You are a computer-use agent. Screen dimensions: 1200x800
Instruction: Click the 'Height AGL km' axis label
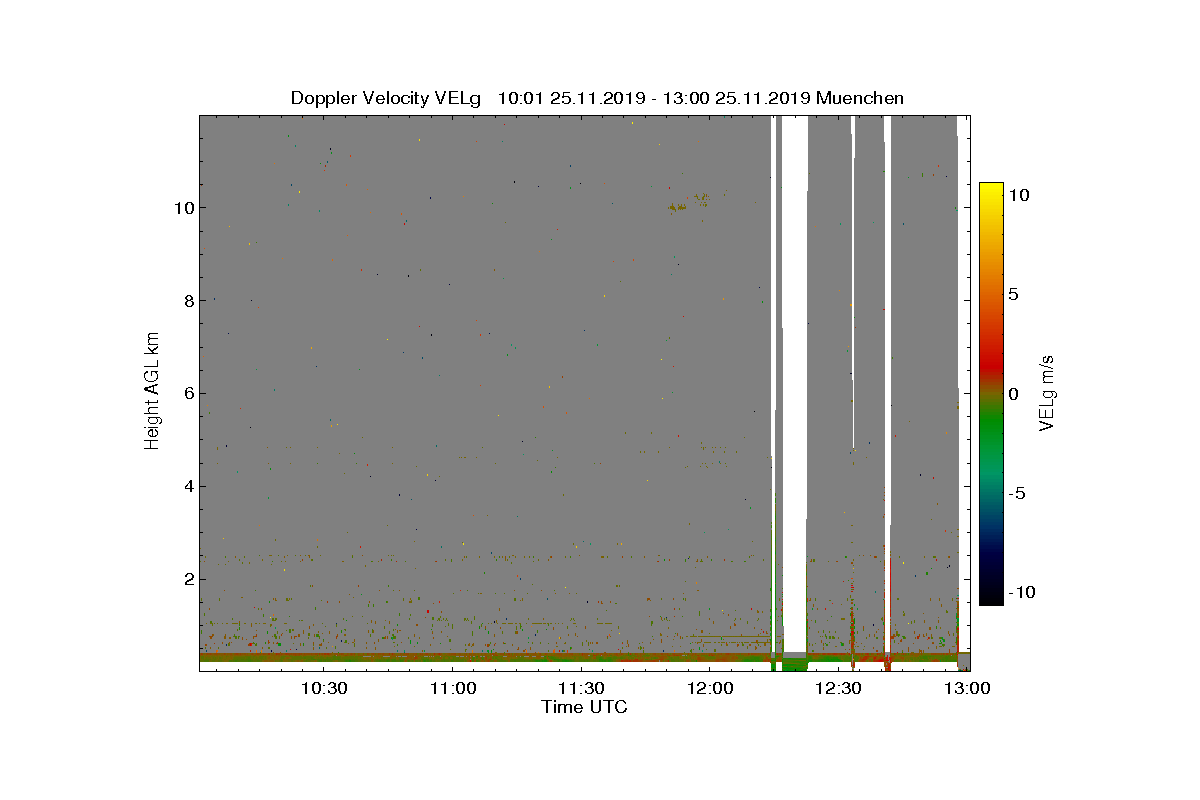click(152, 393)
